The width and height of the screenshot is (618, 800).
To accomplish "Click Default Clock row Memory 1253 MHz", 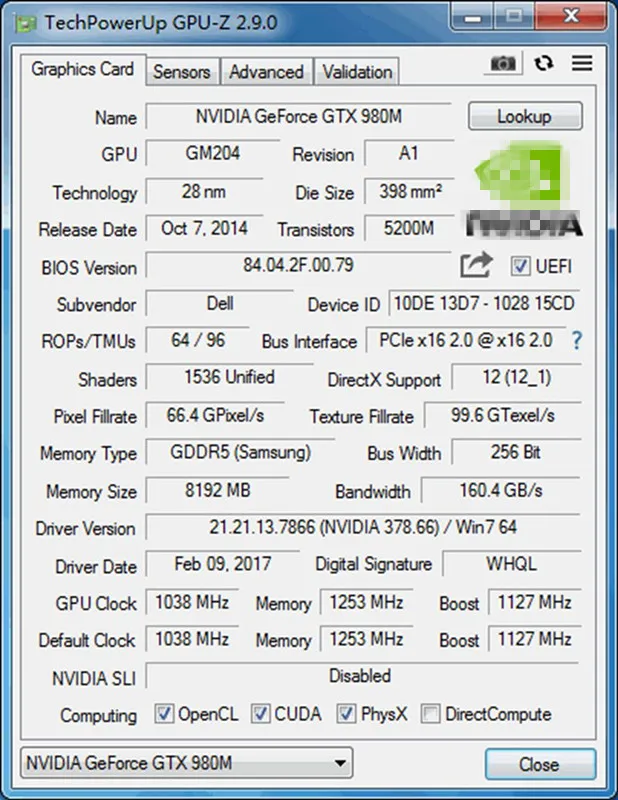I will [x=366, y=639].
